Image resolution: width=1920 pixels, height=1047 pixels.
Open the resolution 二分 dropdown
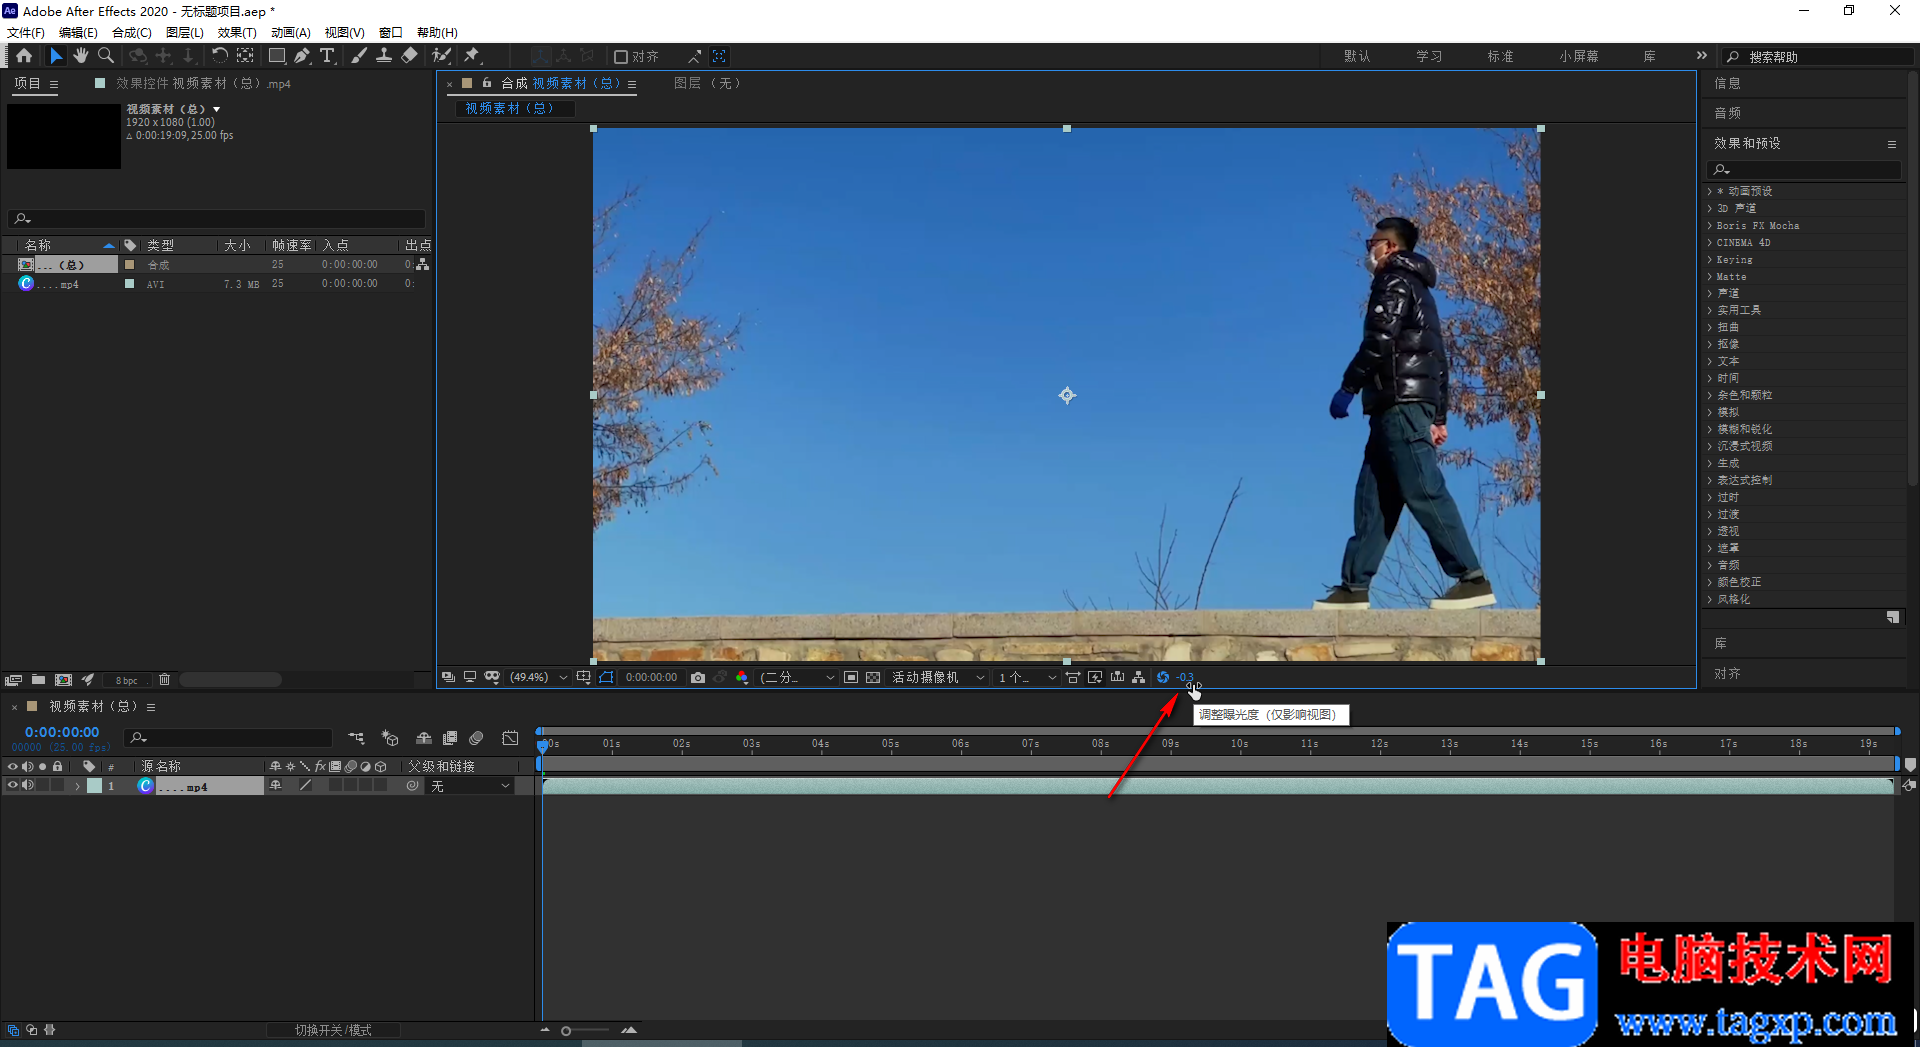(x=797, y=677)
